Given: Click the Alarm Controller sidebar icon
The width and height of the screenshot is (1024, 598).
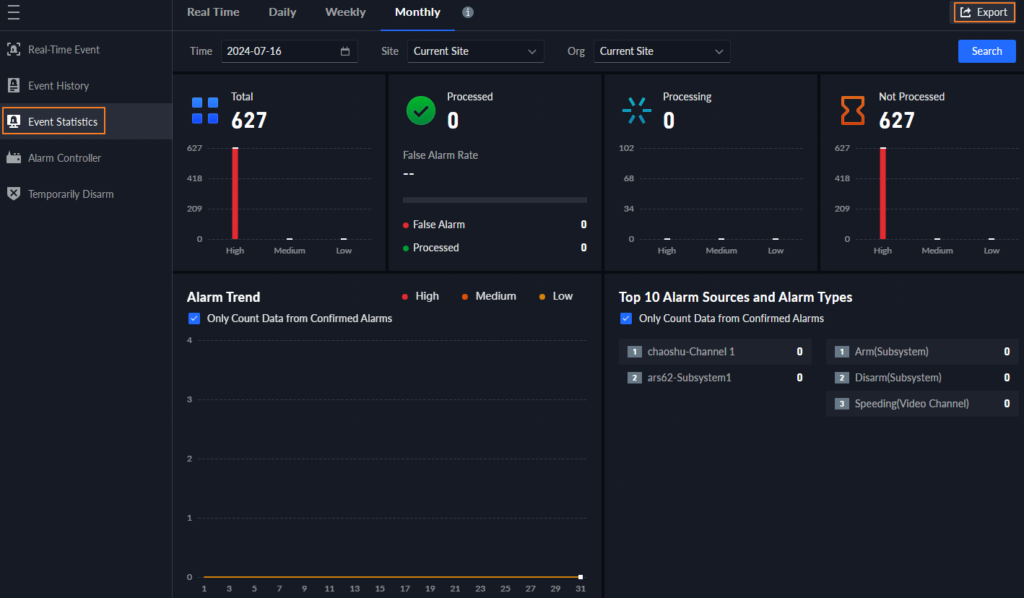Looking at the screenshot, I should [14, 158].
